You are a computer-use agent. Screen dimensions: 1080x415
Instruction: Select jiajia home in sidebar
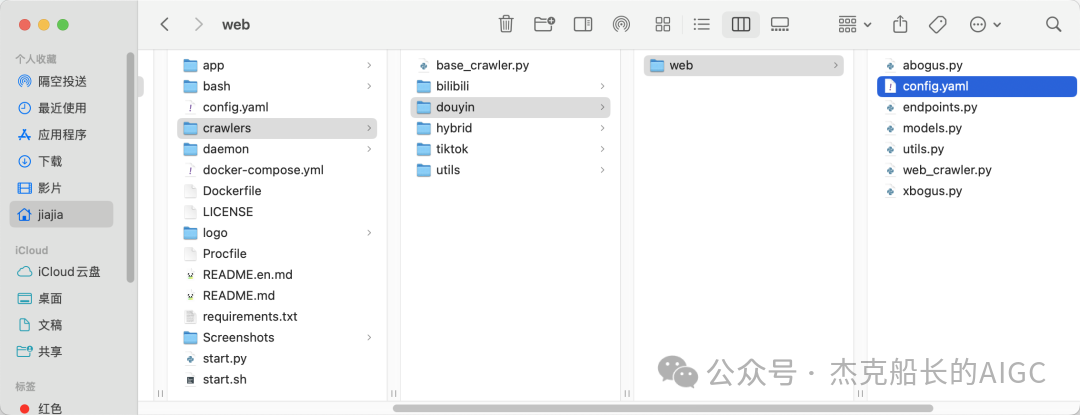click(62, 215)
